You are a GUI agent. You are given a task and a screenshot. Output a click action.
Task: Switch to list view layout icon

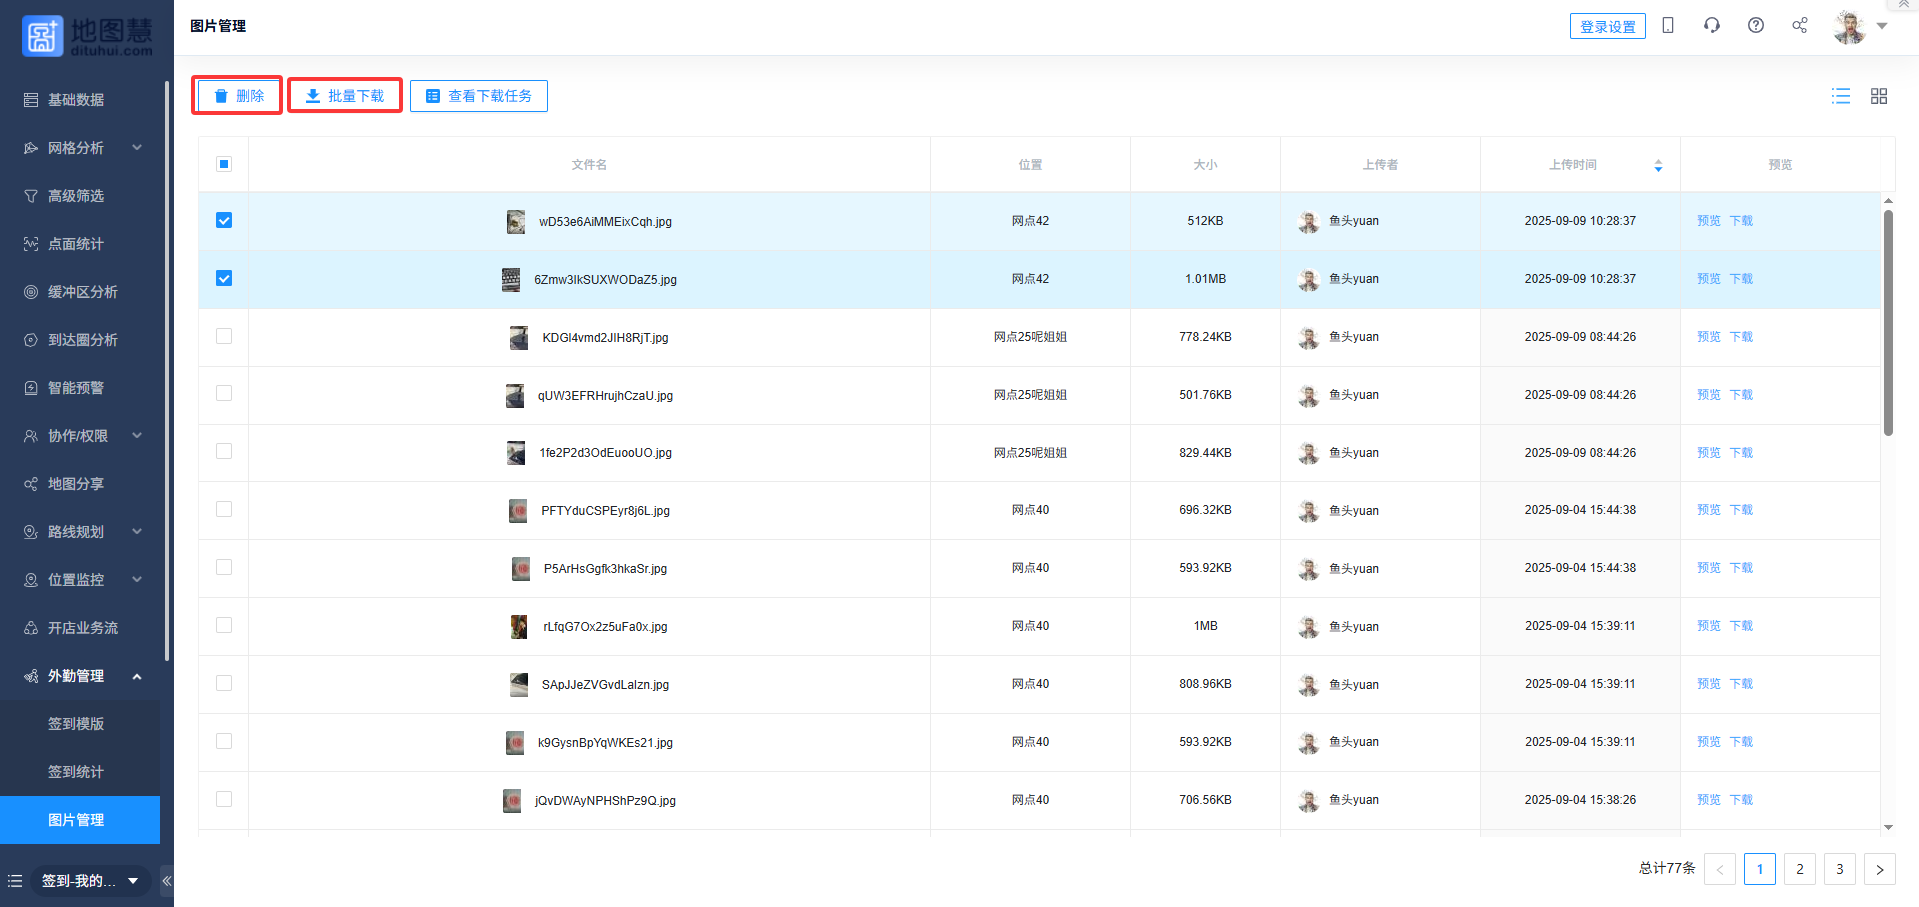coord(1840,96)
